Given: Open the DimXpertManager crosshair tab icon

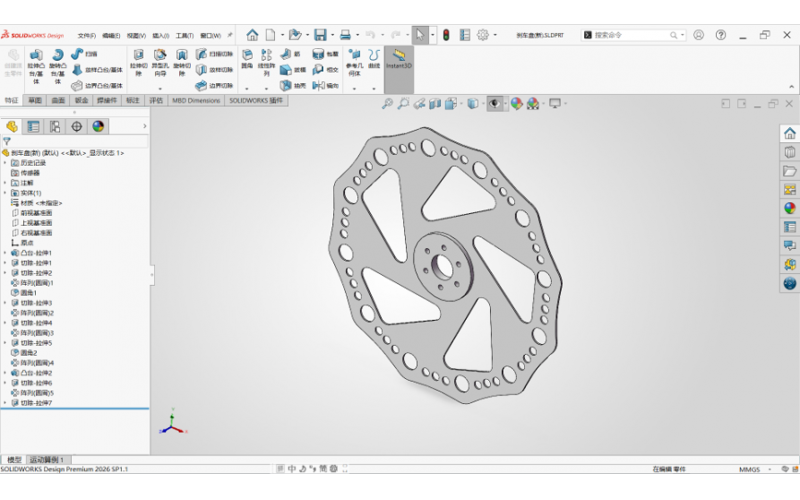Looking at the screenshot, I should click(77, 127).
